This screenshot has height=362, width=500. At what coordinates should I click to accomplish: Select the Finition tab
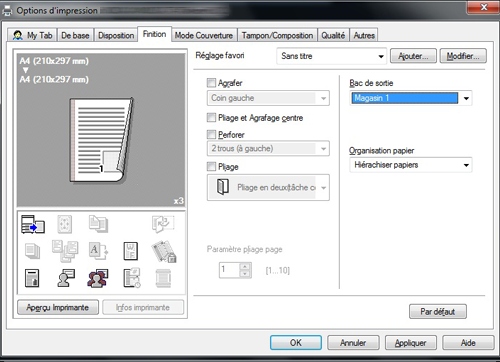click(154, 34)
